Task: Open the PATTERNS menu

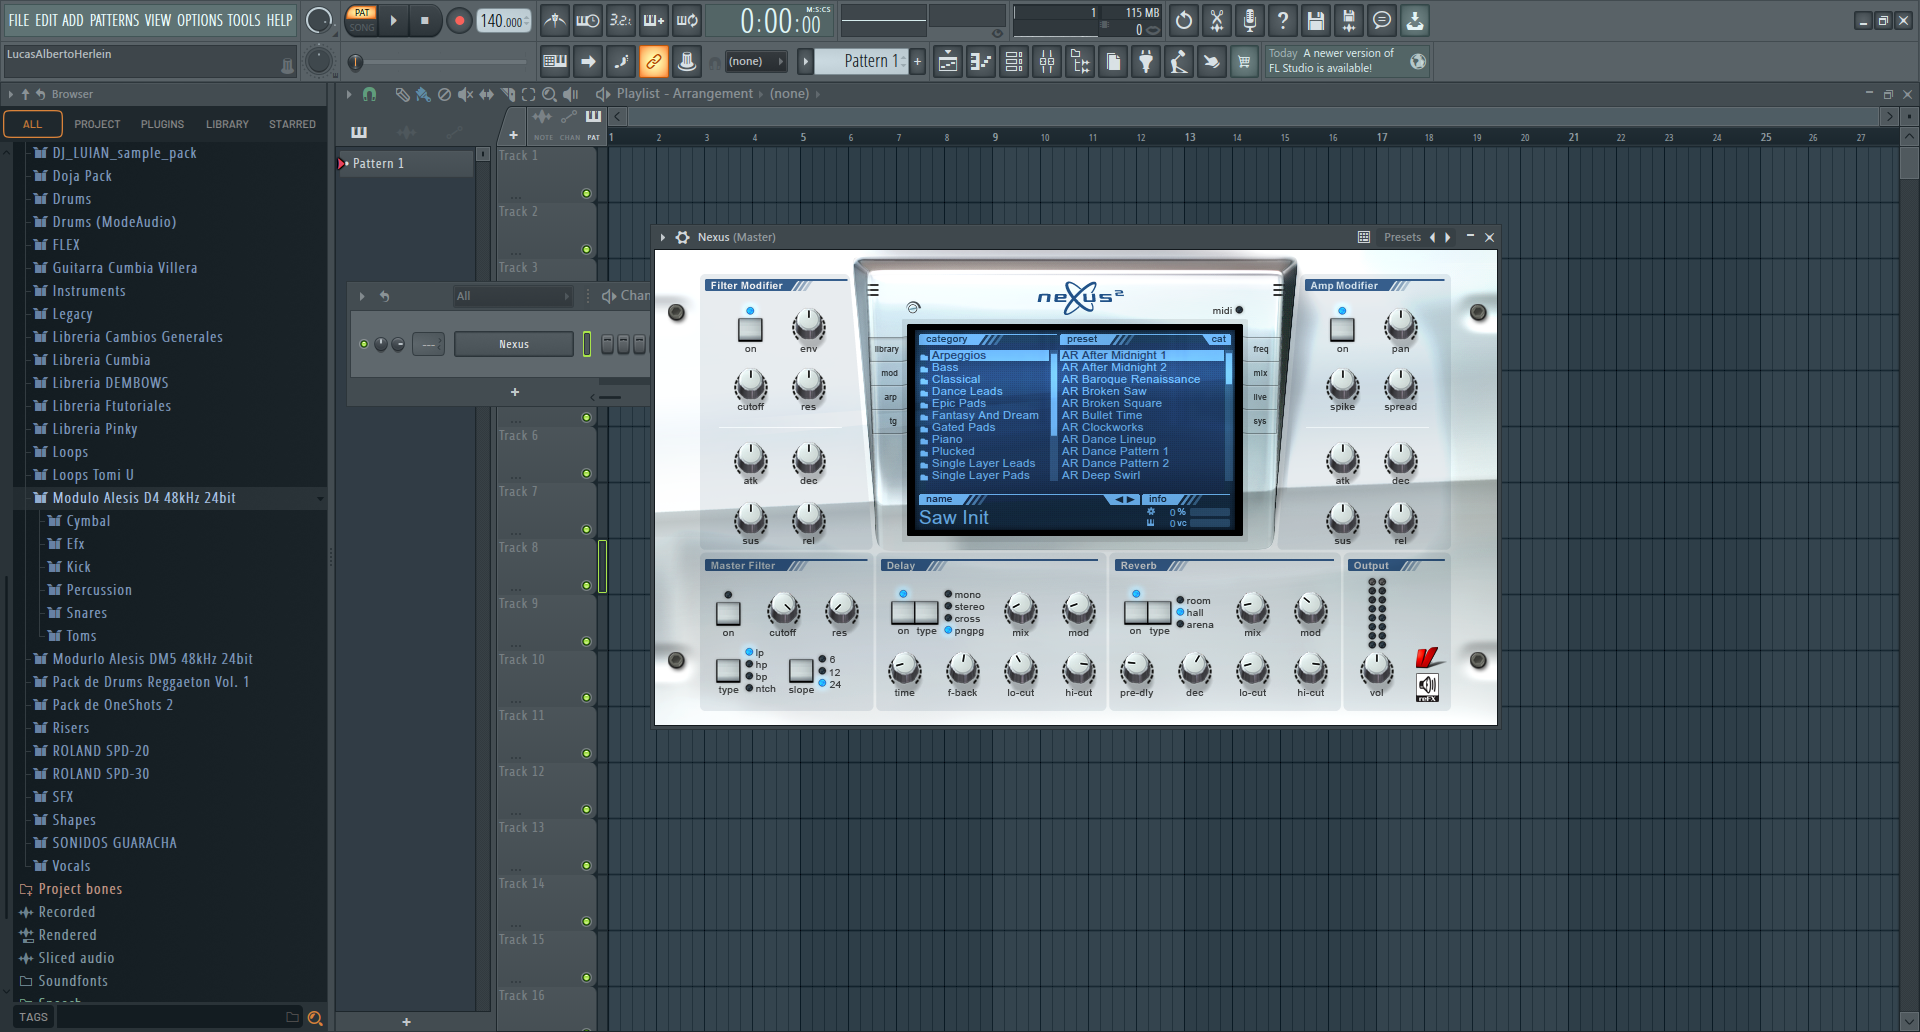Action: tap(114, 20)
